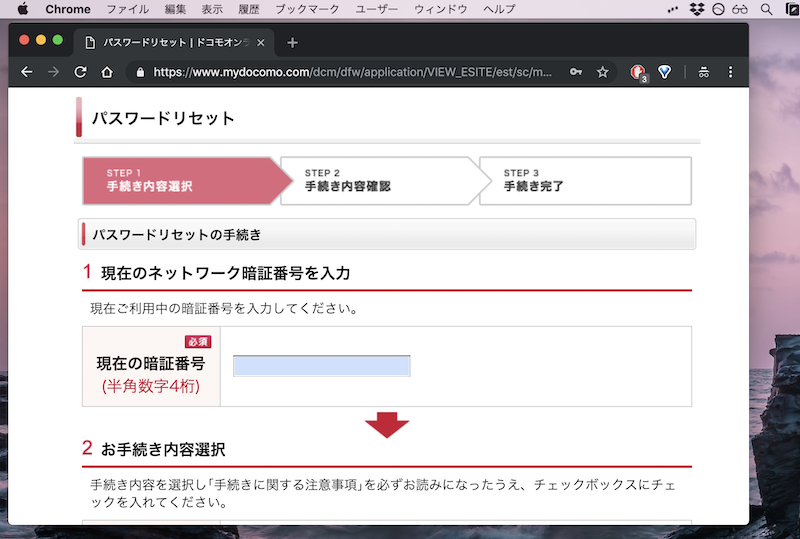800x539 pixels.
Task: Open a new browser tab
Action: click(292, 43)
